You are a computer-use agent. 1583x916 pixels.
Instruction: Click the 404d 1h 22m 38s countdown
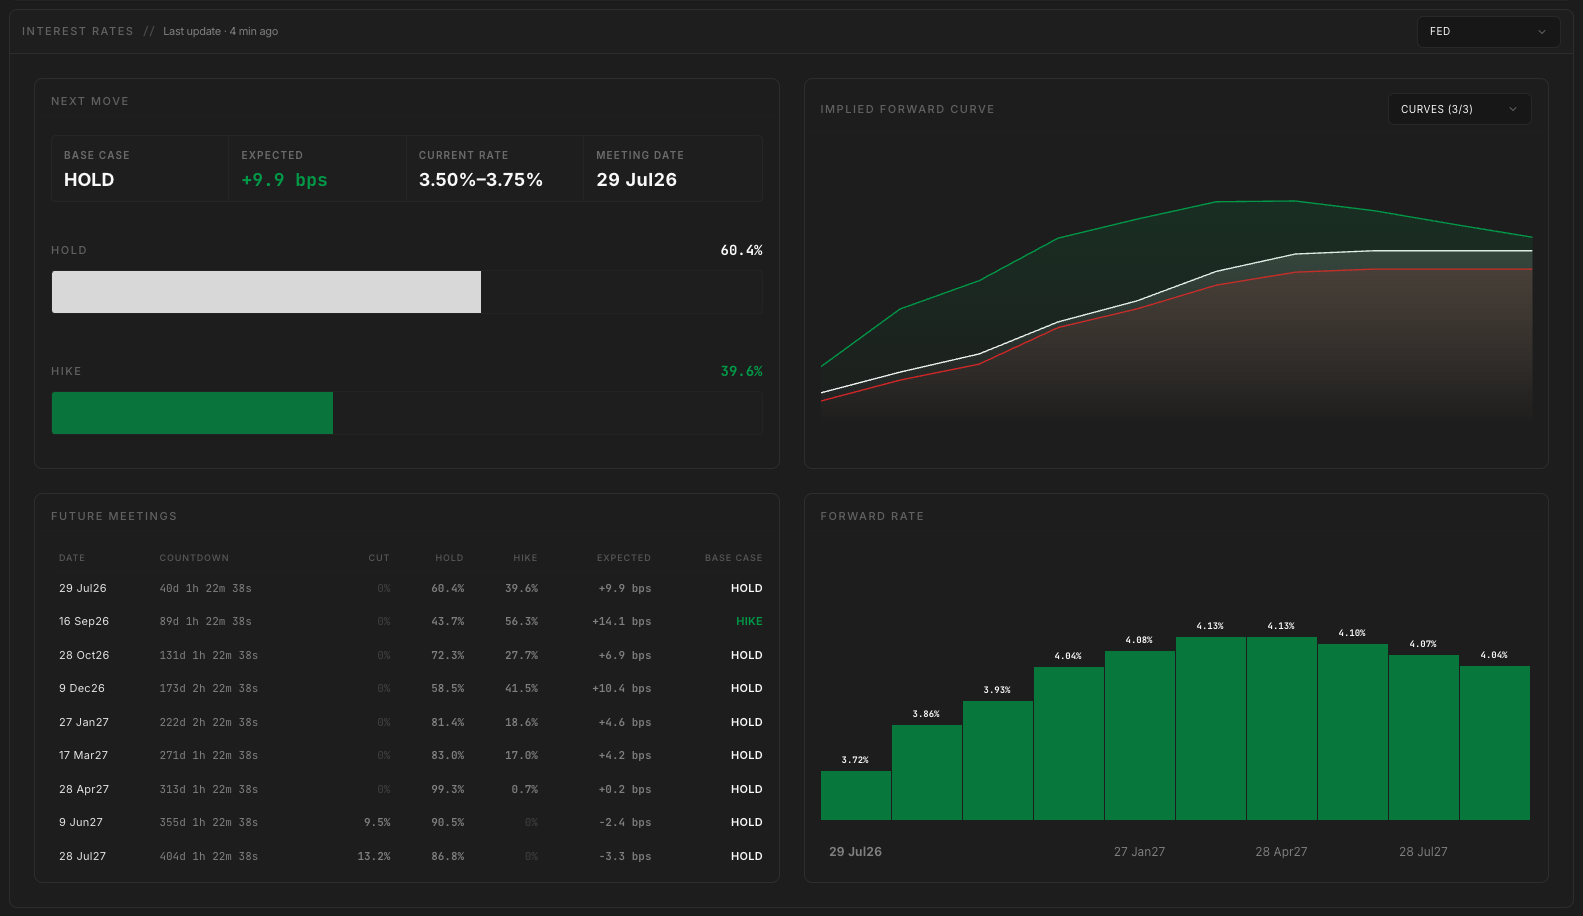[x=209, y=856]
